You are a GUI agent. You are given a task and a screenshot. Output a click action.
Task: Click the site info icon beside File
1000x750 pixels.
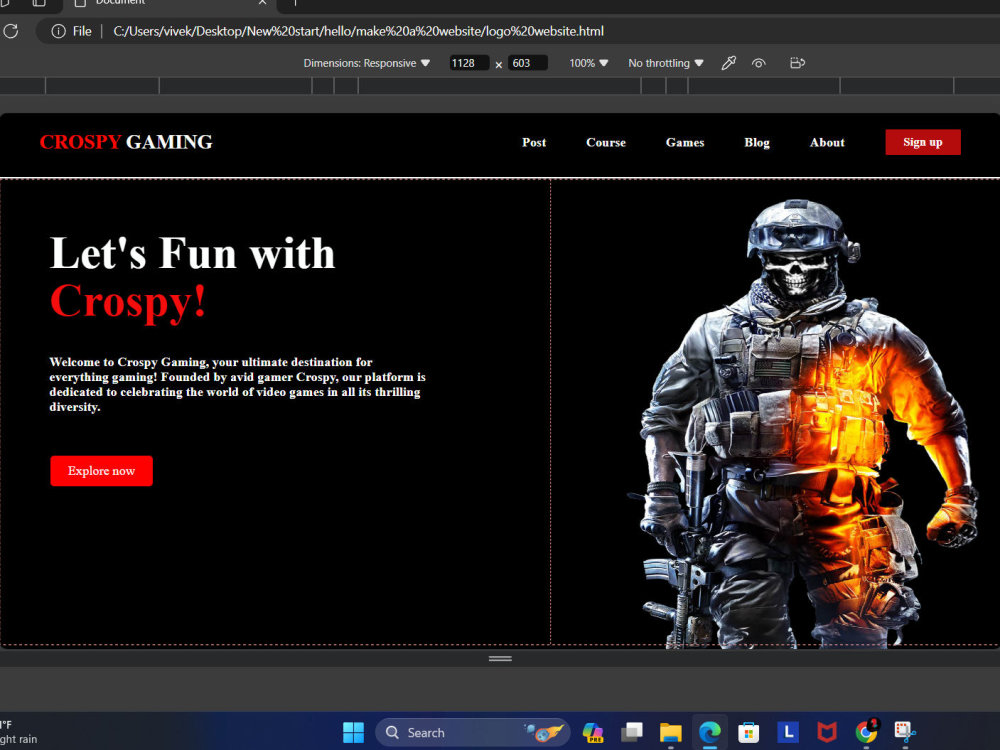(58, 31)
